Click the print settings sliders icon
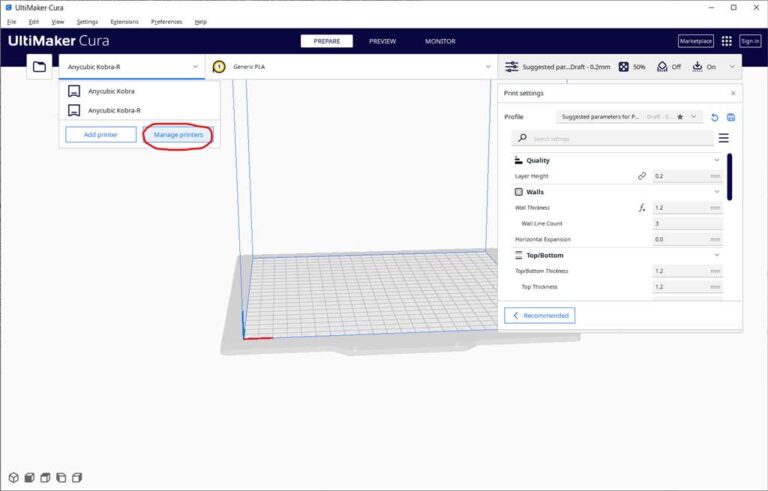Image resolution: width=768 pixels, height=491 pixels. pyautogui.click(x=511, y=67)
